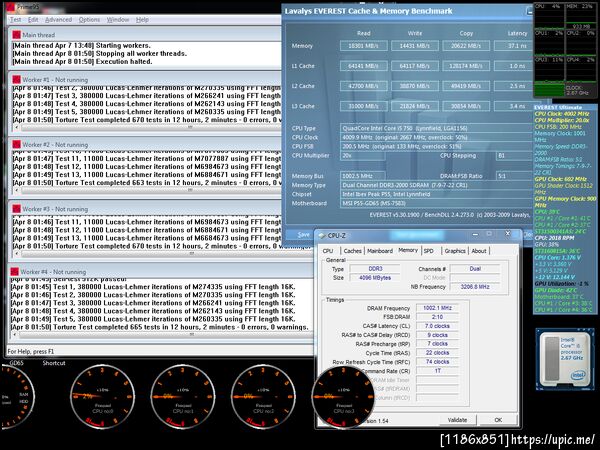This screenshot has width=600, height=450.
Task: Click the DRAM Frequency 1002.1 MHz value
Action: pyautogui.click(x=437, y=308)
